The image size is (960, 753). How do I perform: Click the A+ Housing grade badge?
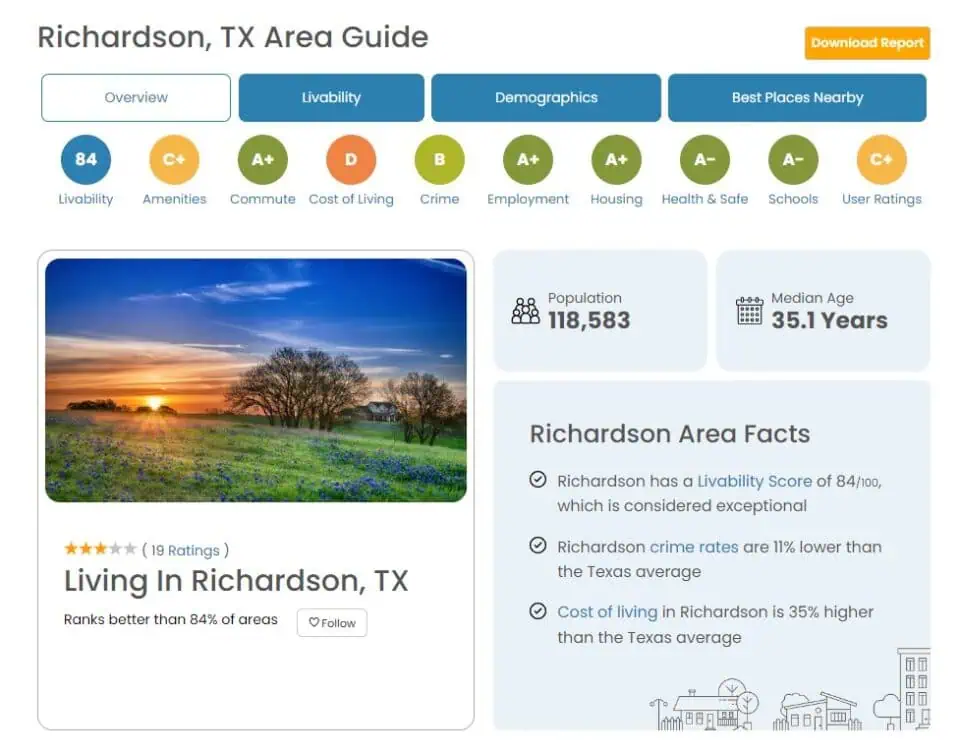pos(616,159)
